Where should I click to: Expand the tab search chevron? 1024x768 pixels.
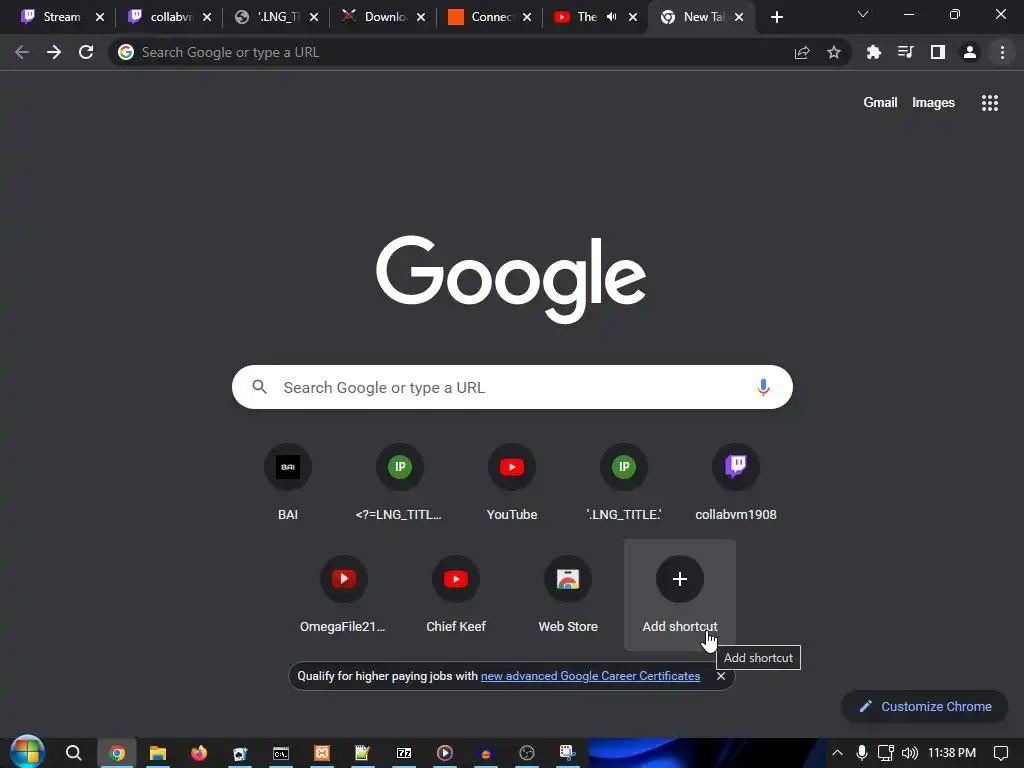(x=863, y=14)
